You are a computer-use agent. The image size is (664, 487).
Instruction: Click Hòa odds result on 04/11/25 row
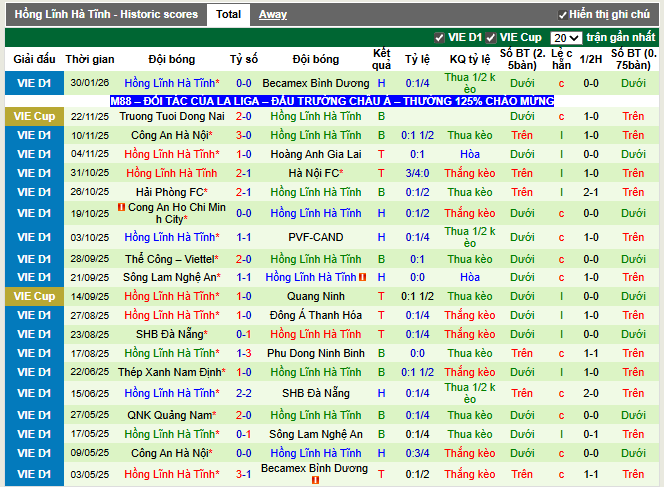pyautogui.click(x=470, y=154)
